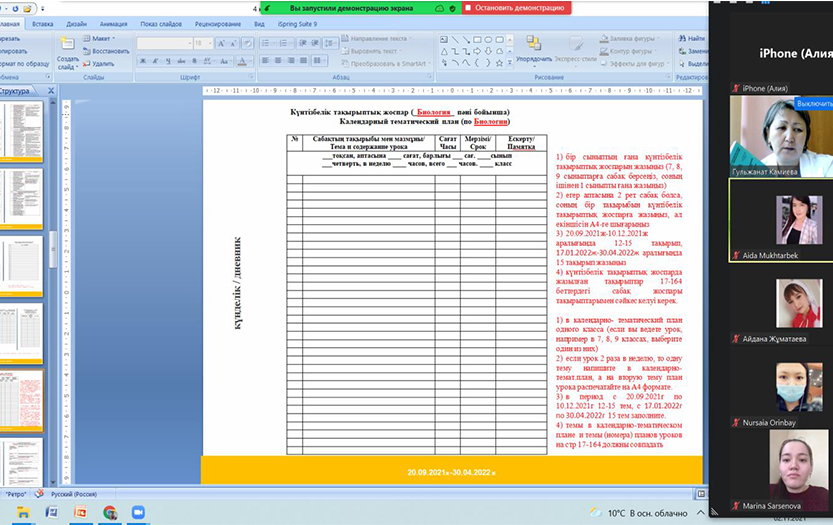This screenshot has height=525, width=833.
Task: Click the Выключить button on Гульжанат's video
Action: click(x=811, y=103)
